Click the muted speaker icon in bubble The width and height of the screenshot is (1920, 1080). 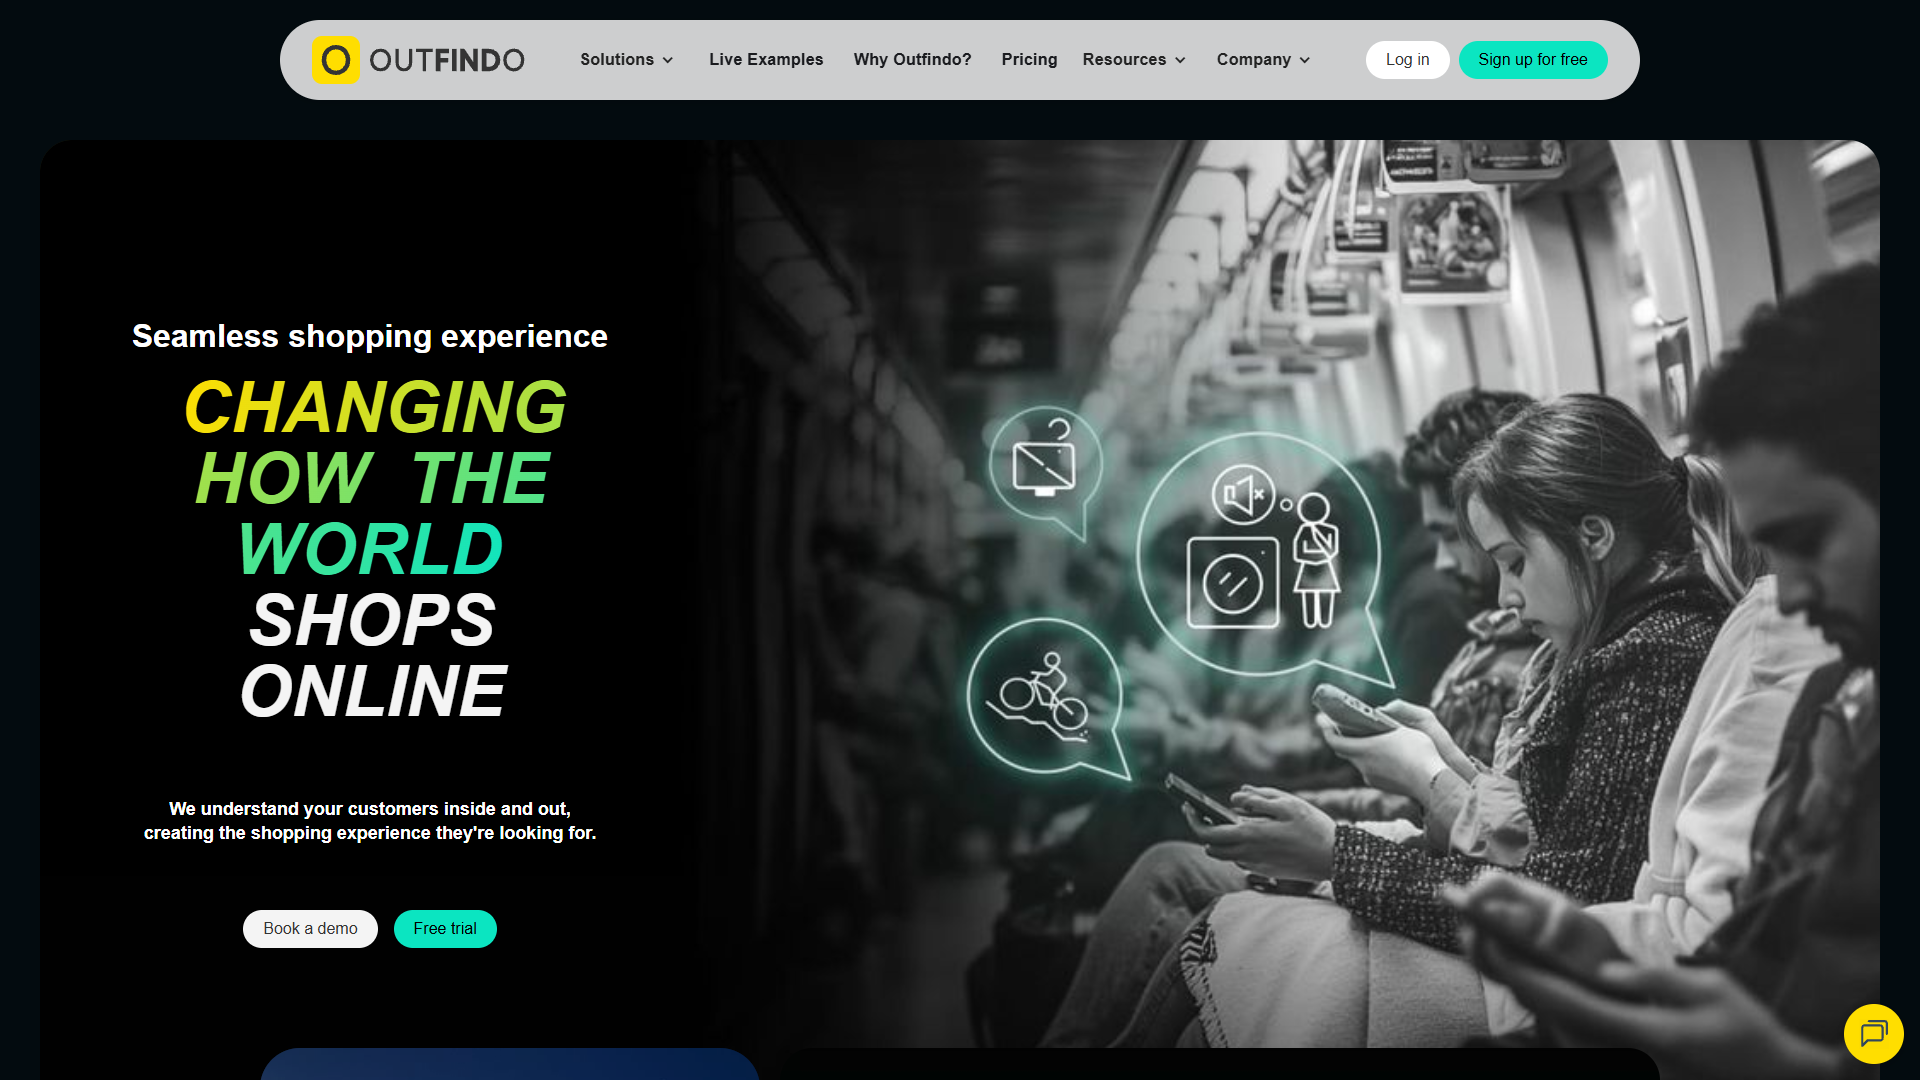[1243, 494]
